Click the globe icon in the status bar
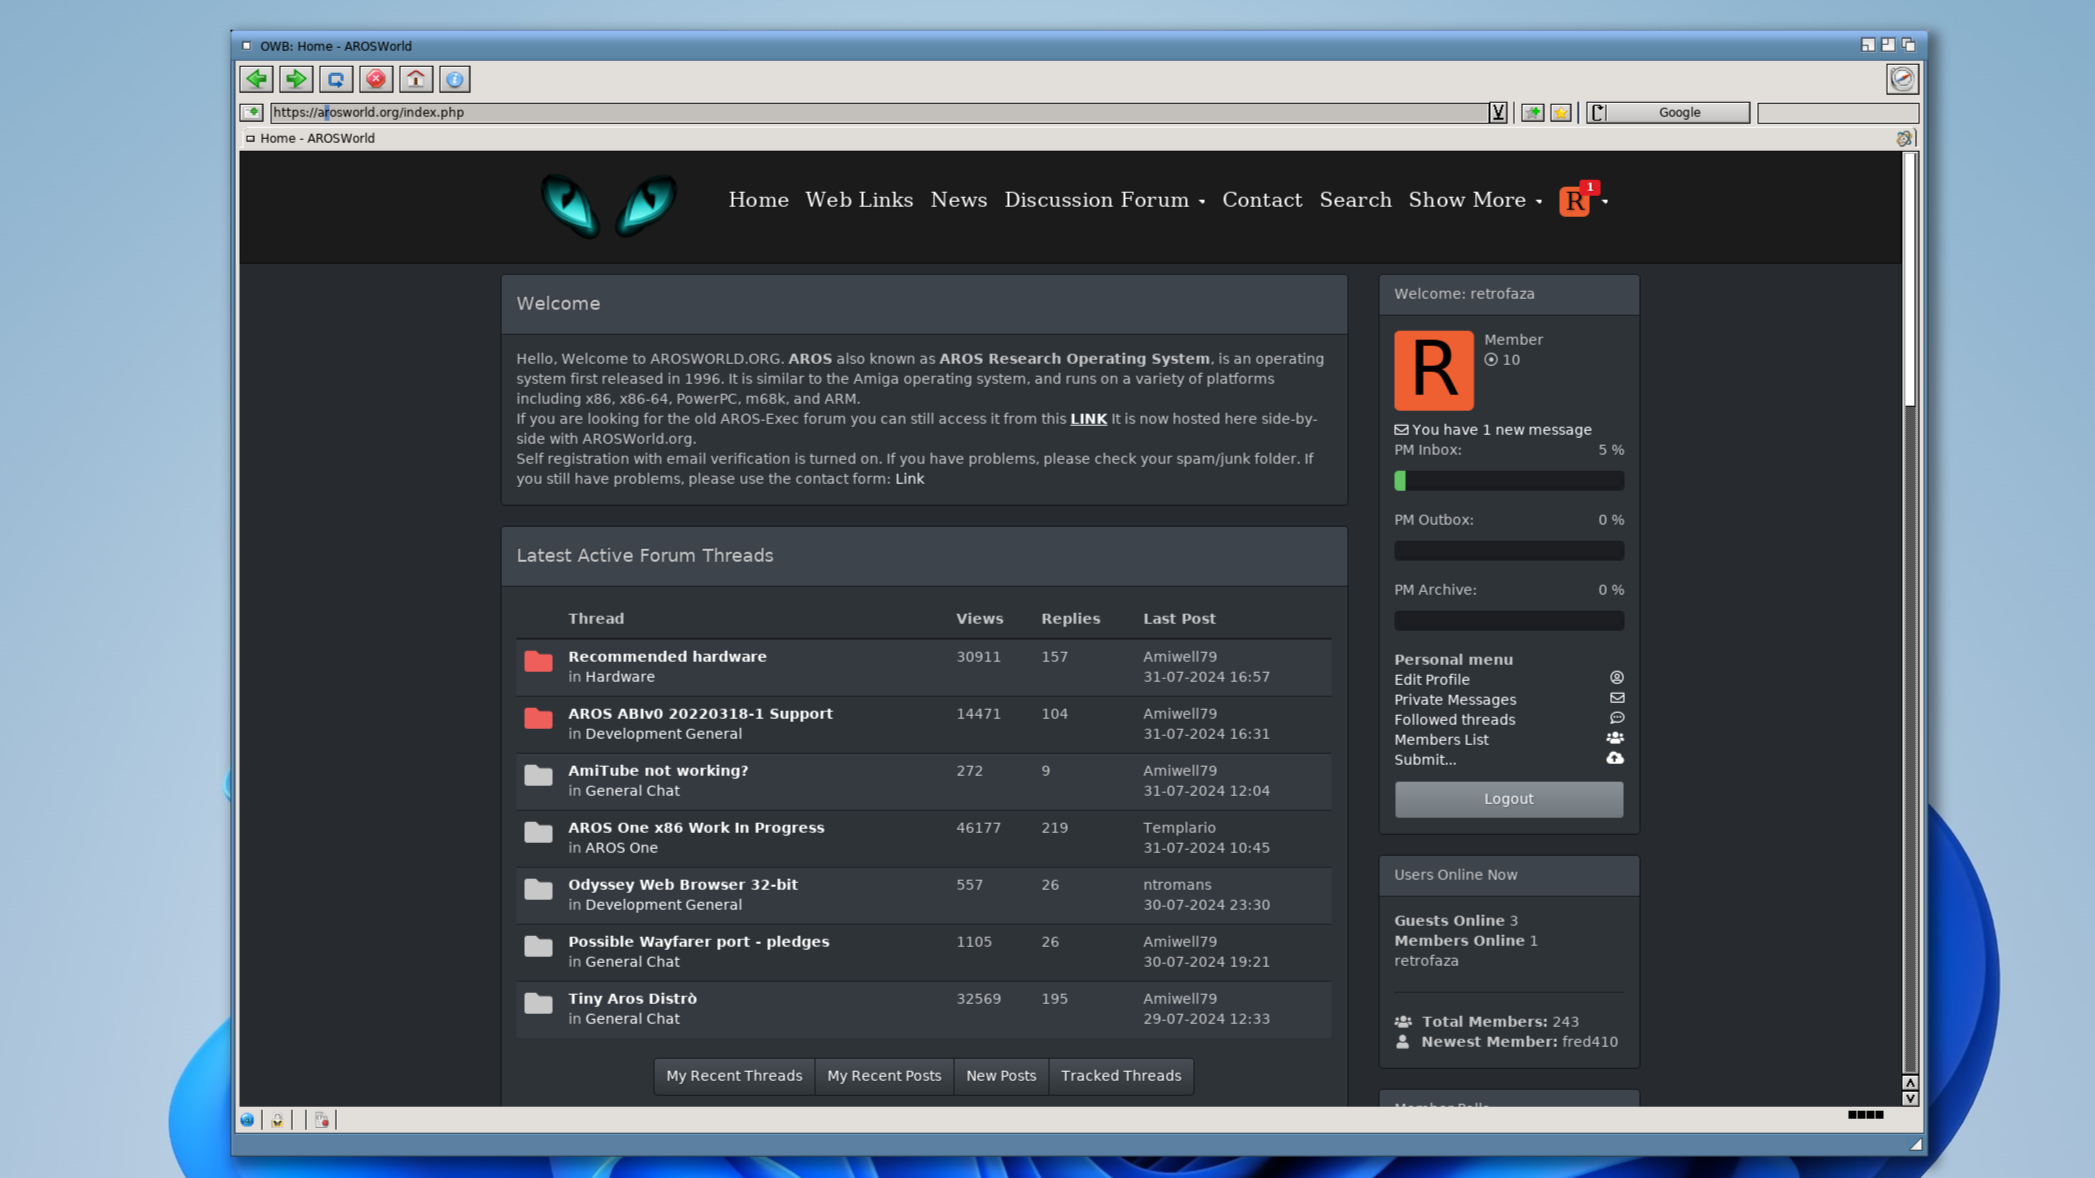 [247, 1120]
